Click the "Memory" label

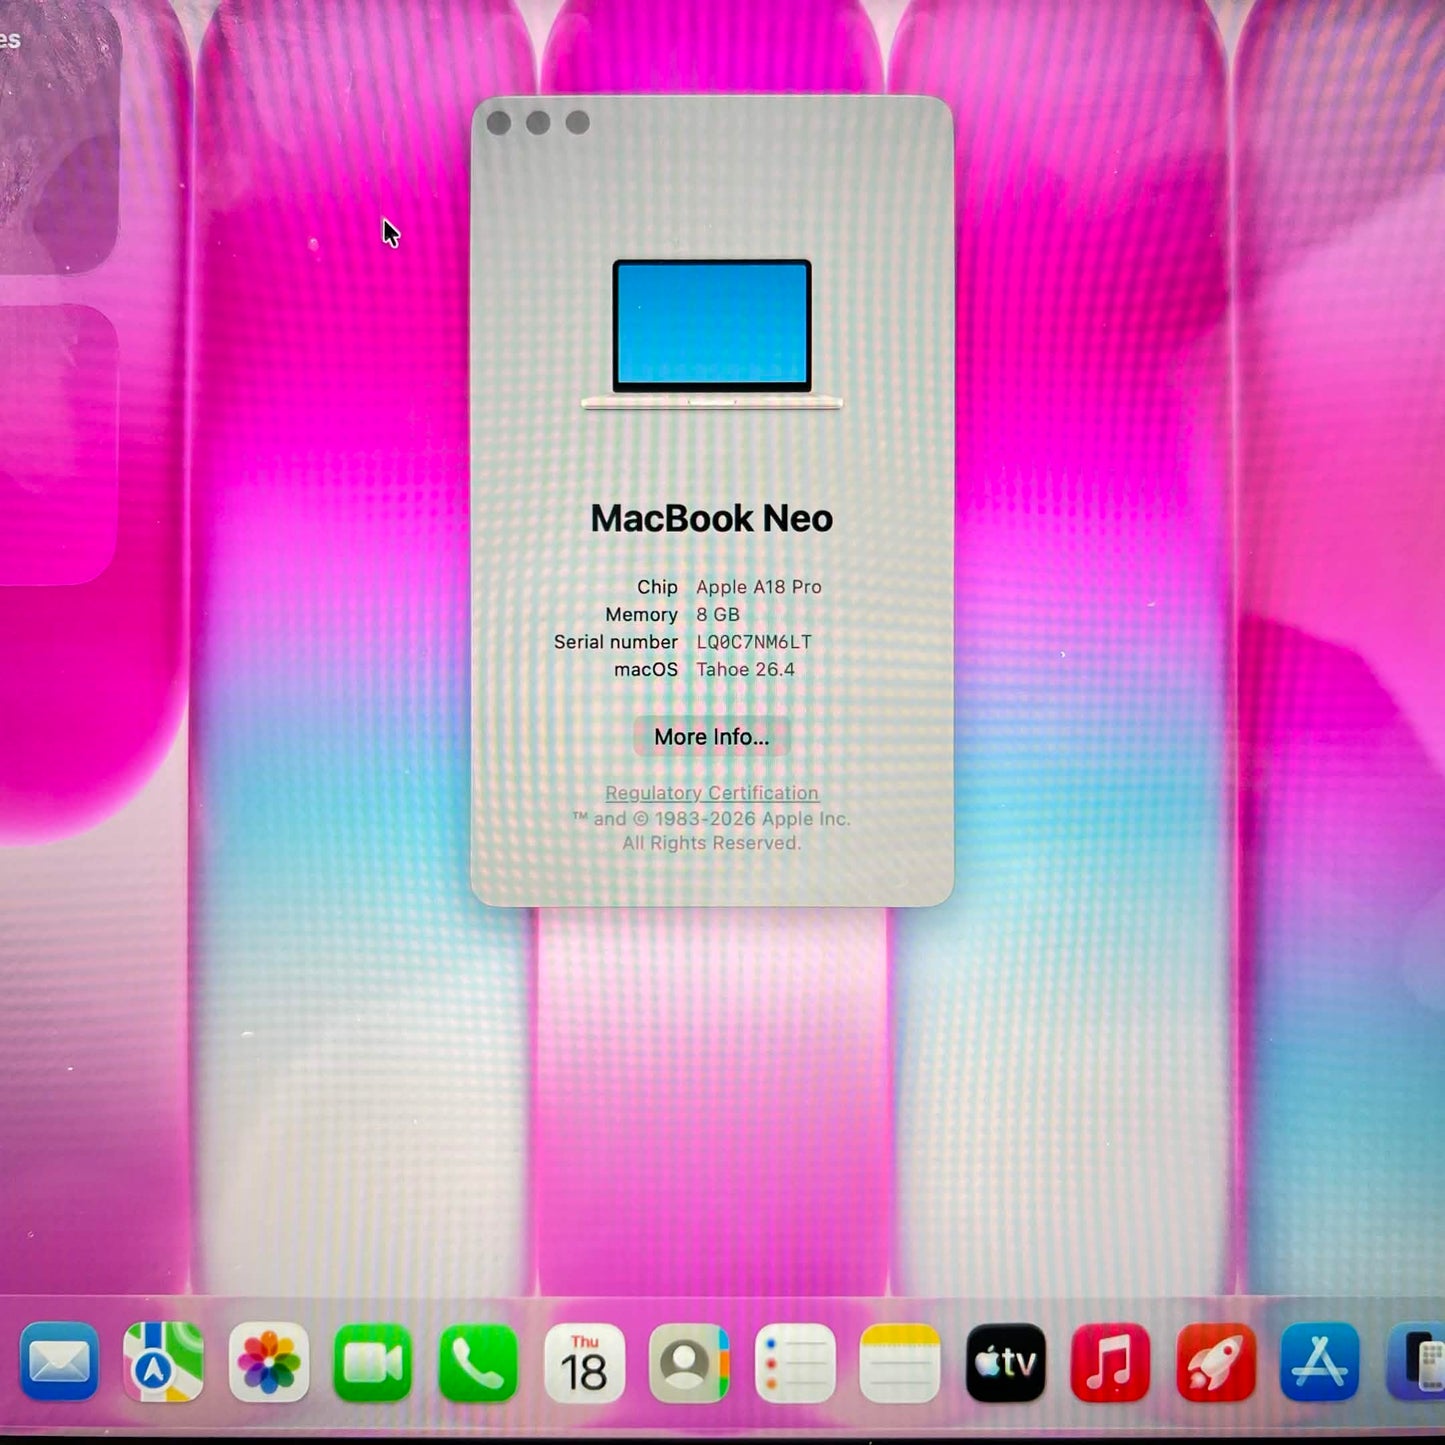641,614
